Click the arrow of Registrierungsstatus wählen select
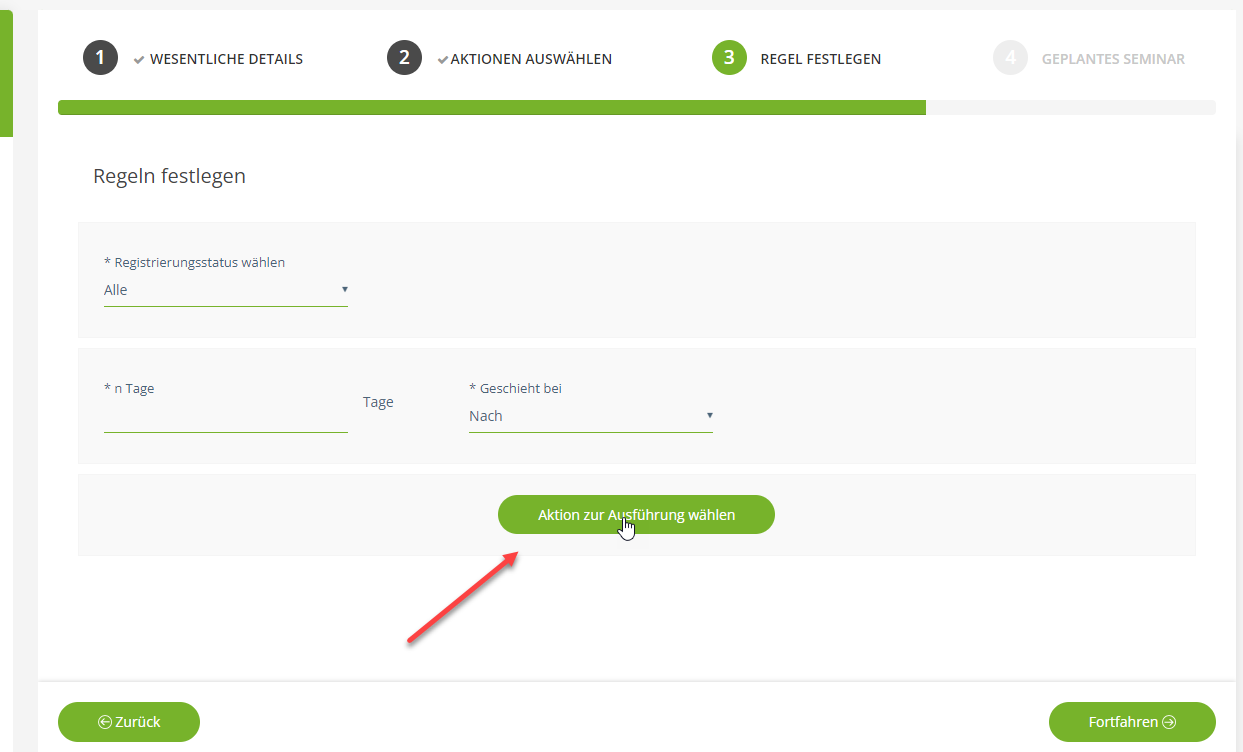This screenshot has width=1243, height=752. click(x=344, y=289)
